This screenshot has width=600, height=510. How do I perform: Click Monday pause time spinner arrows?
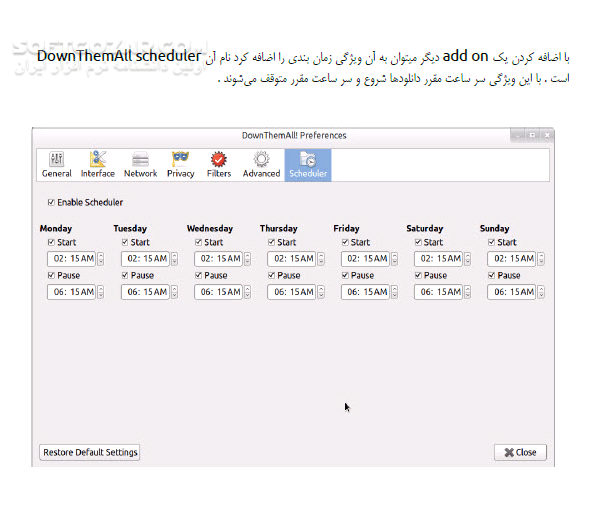click(101, 292)
